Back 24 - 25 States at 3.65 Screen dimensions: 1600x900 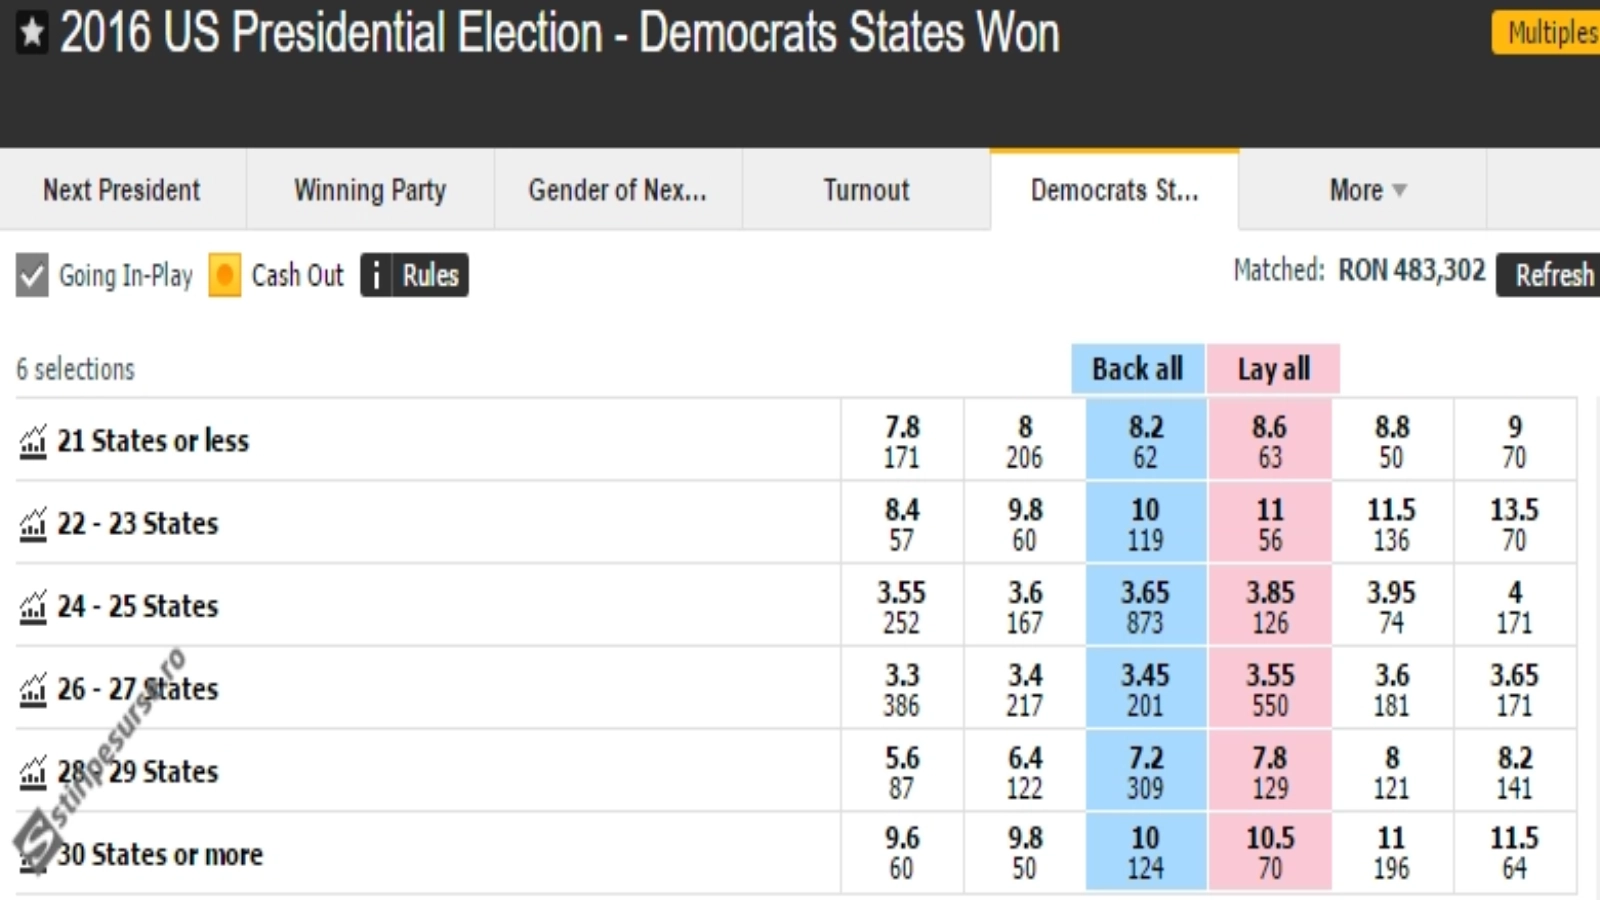pos(1145,607)
